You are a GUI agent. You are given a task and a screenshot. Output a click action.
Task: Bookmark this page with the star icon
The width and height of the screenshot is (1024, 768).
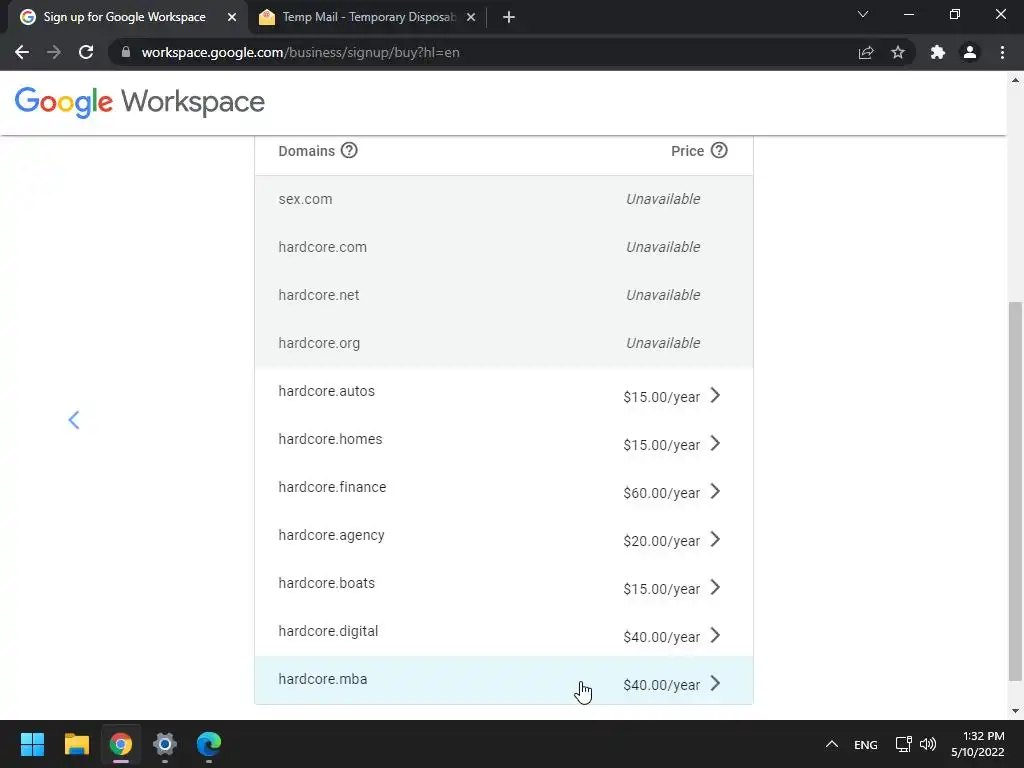pos(898,52)
